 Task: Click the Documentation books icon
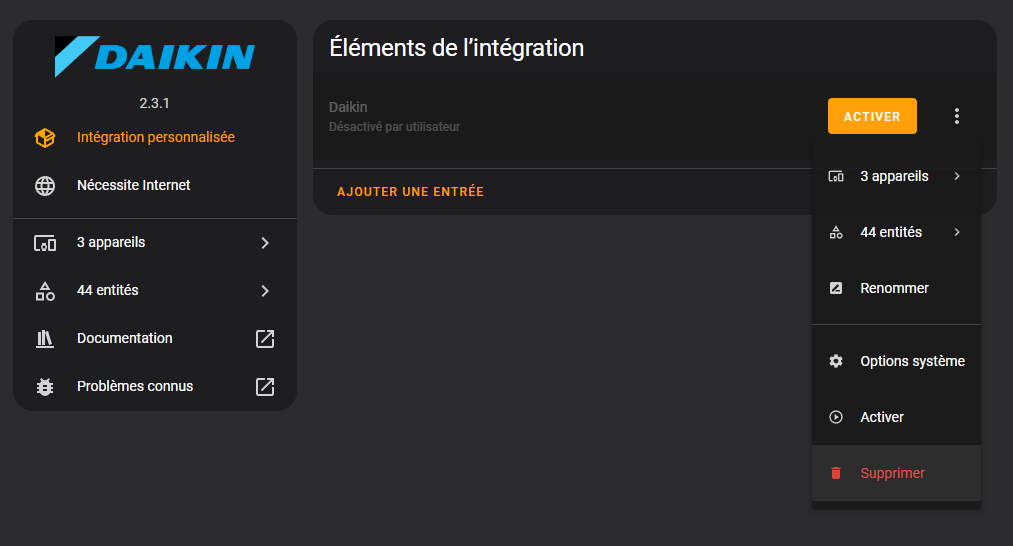(x=45, y=339)
